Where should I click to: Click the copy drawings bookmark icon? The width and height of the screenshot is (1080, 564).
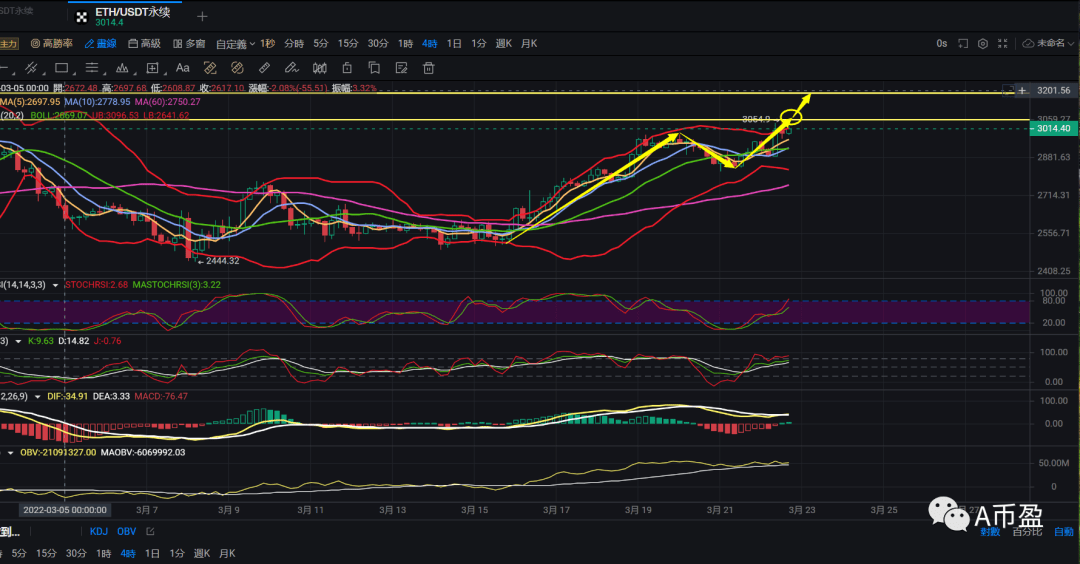click(374, 68)
